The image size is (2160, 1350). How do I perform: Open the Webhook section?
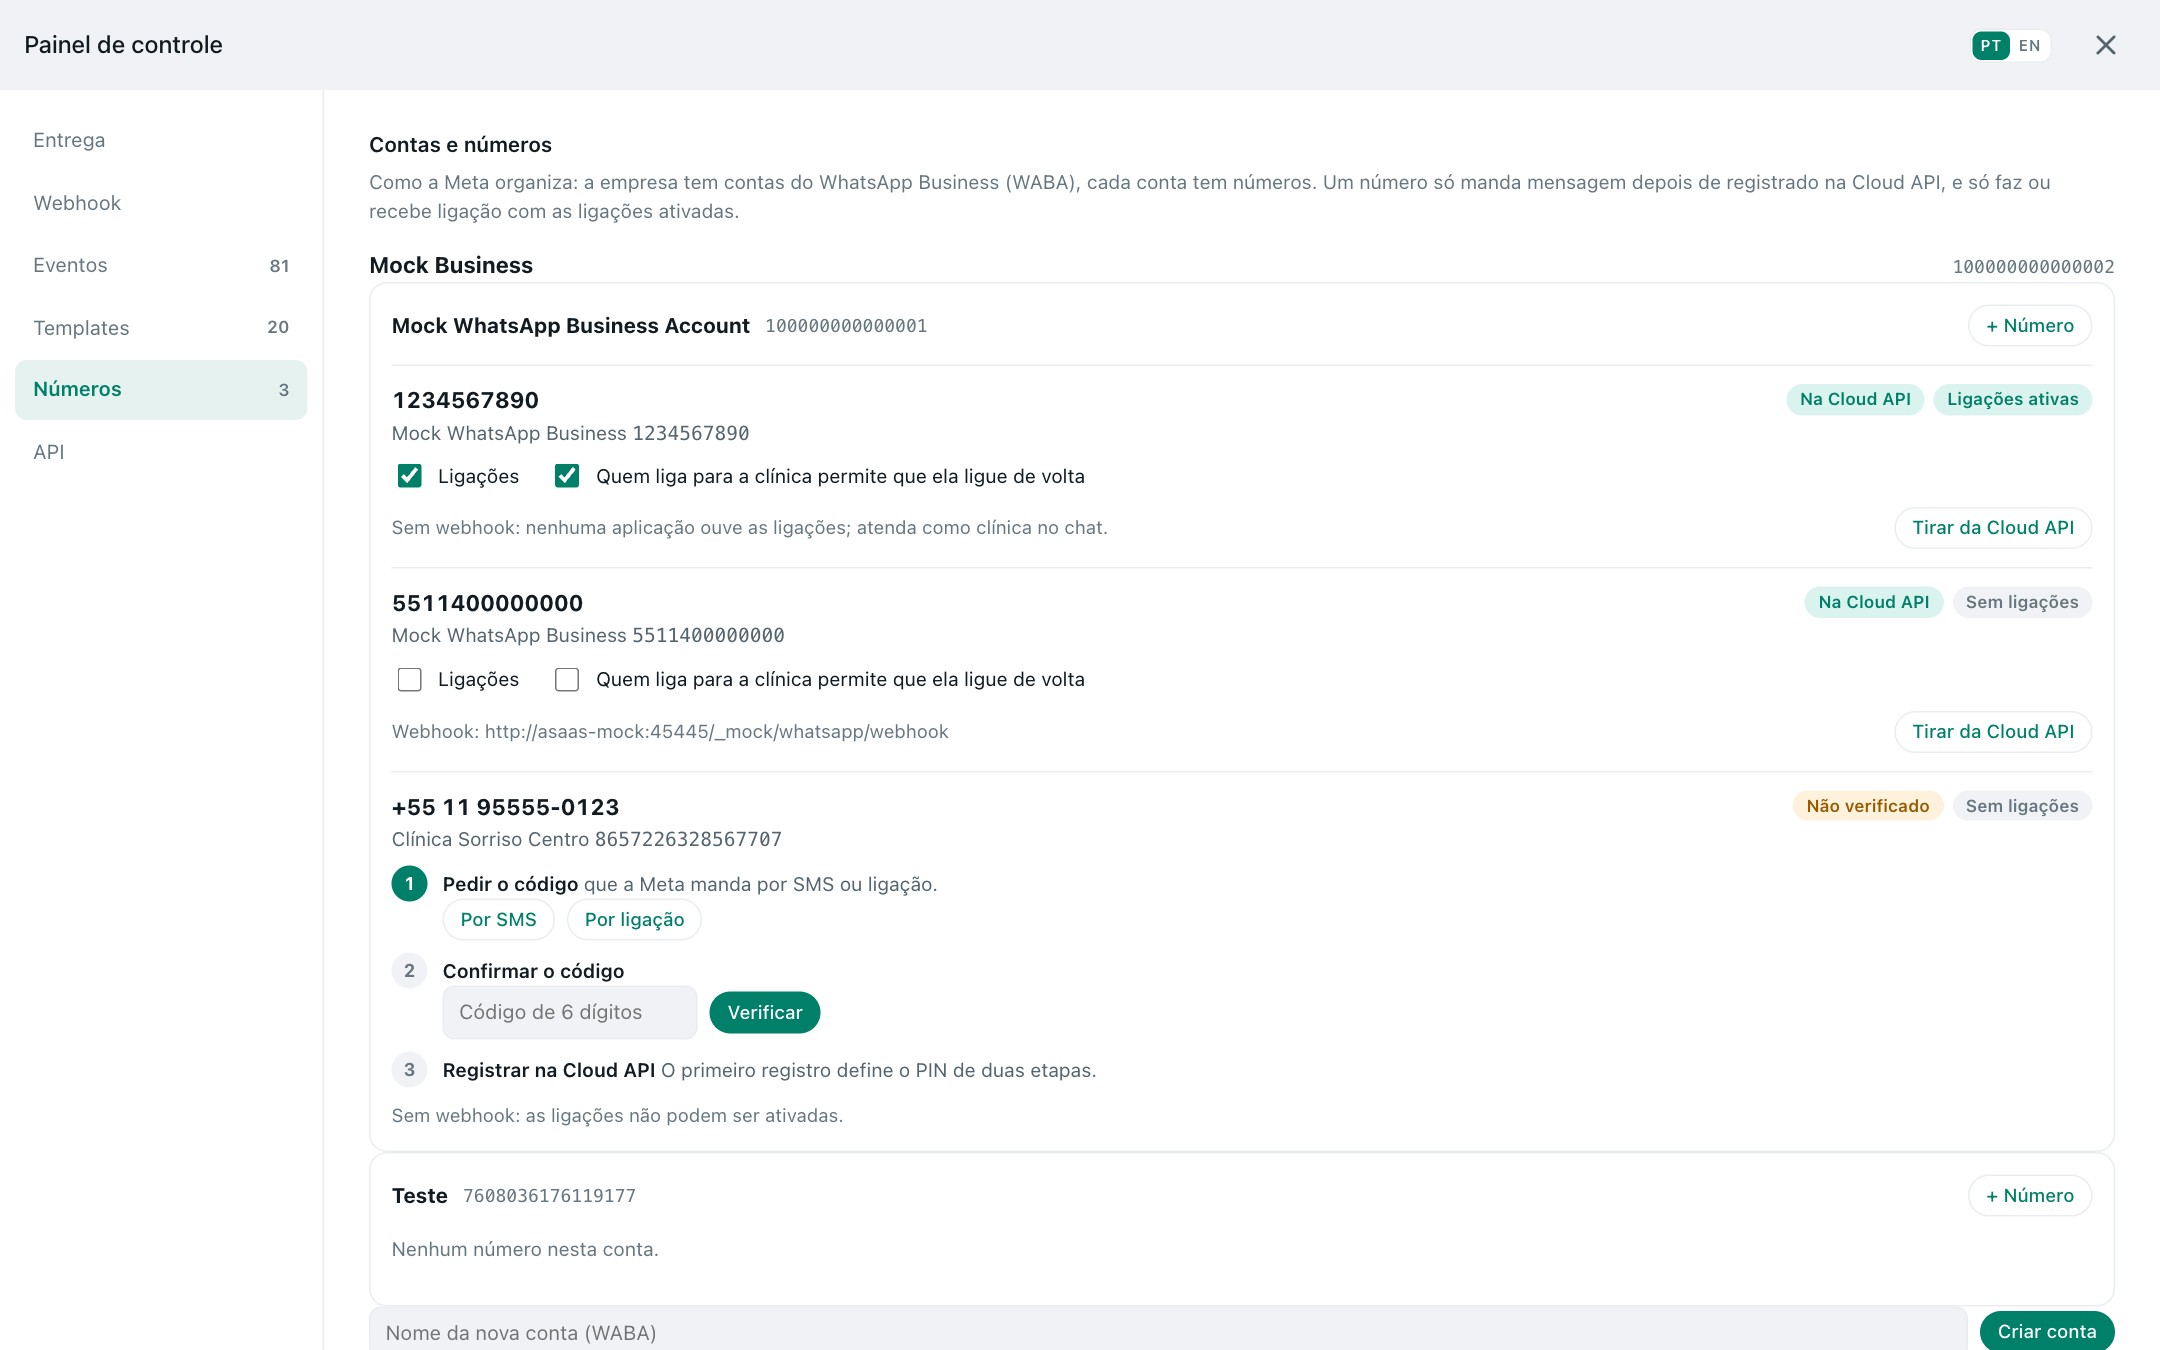click(x=161, y=203)
